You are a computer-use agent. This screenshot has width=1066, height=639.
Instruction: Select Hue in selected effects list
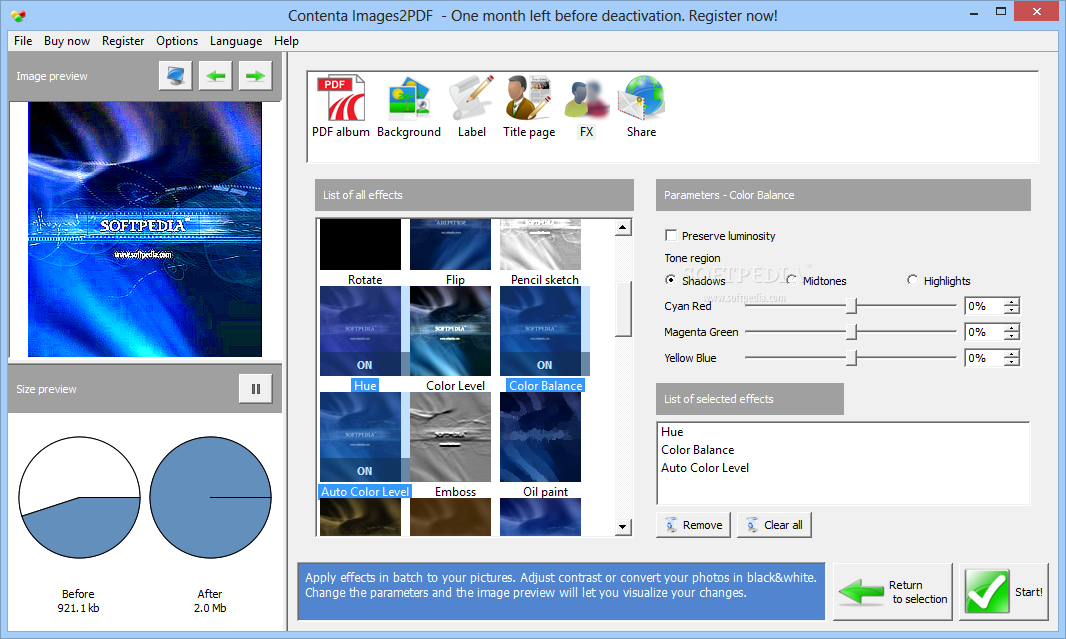672,432
